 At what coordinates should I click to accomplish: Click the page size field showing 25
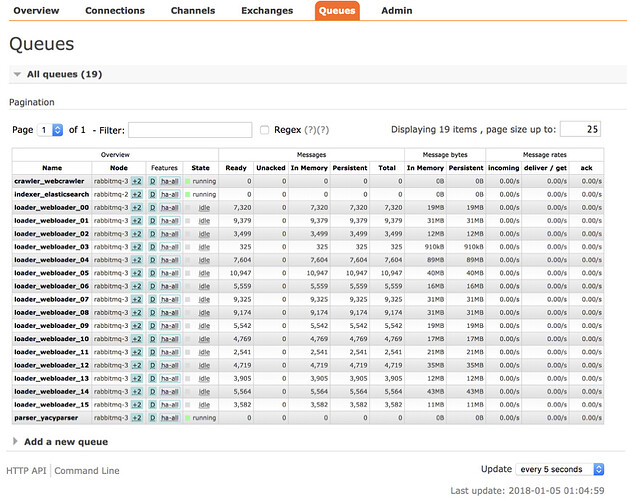[x=580, y=129]
